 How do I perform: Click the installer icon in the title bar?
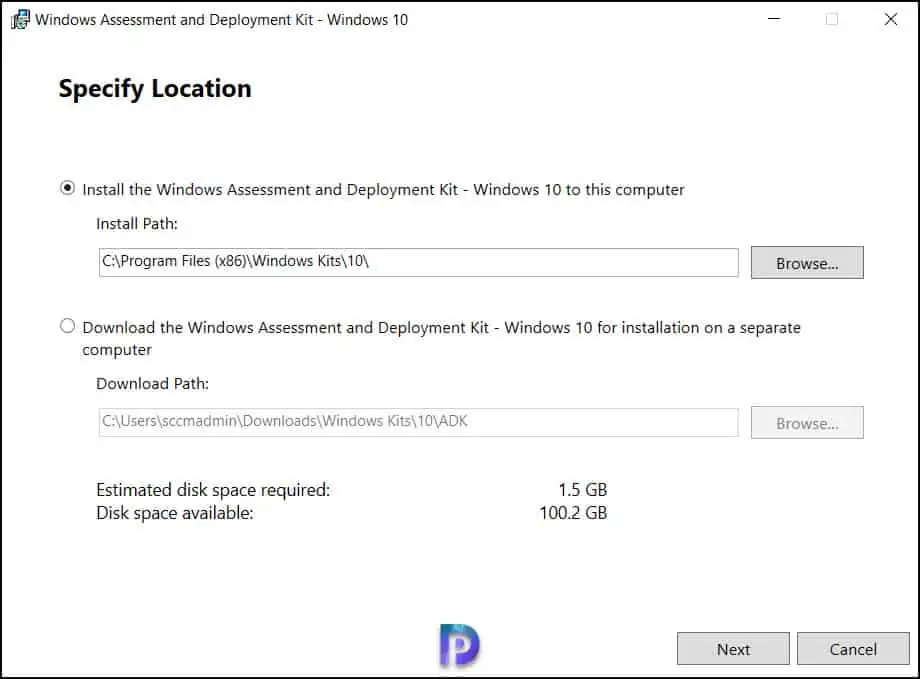(x=20, y=19)
